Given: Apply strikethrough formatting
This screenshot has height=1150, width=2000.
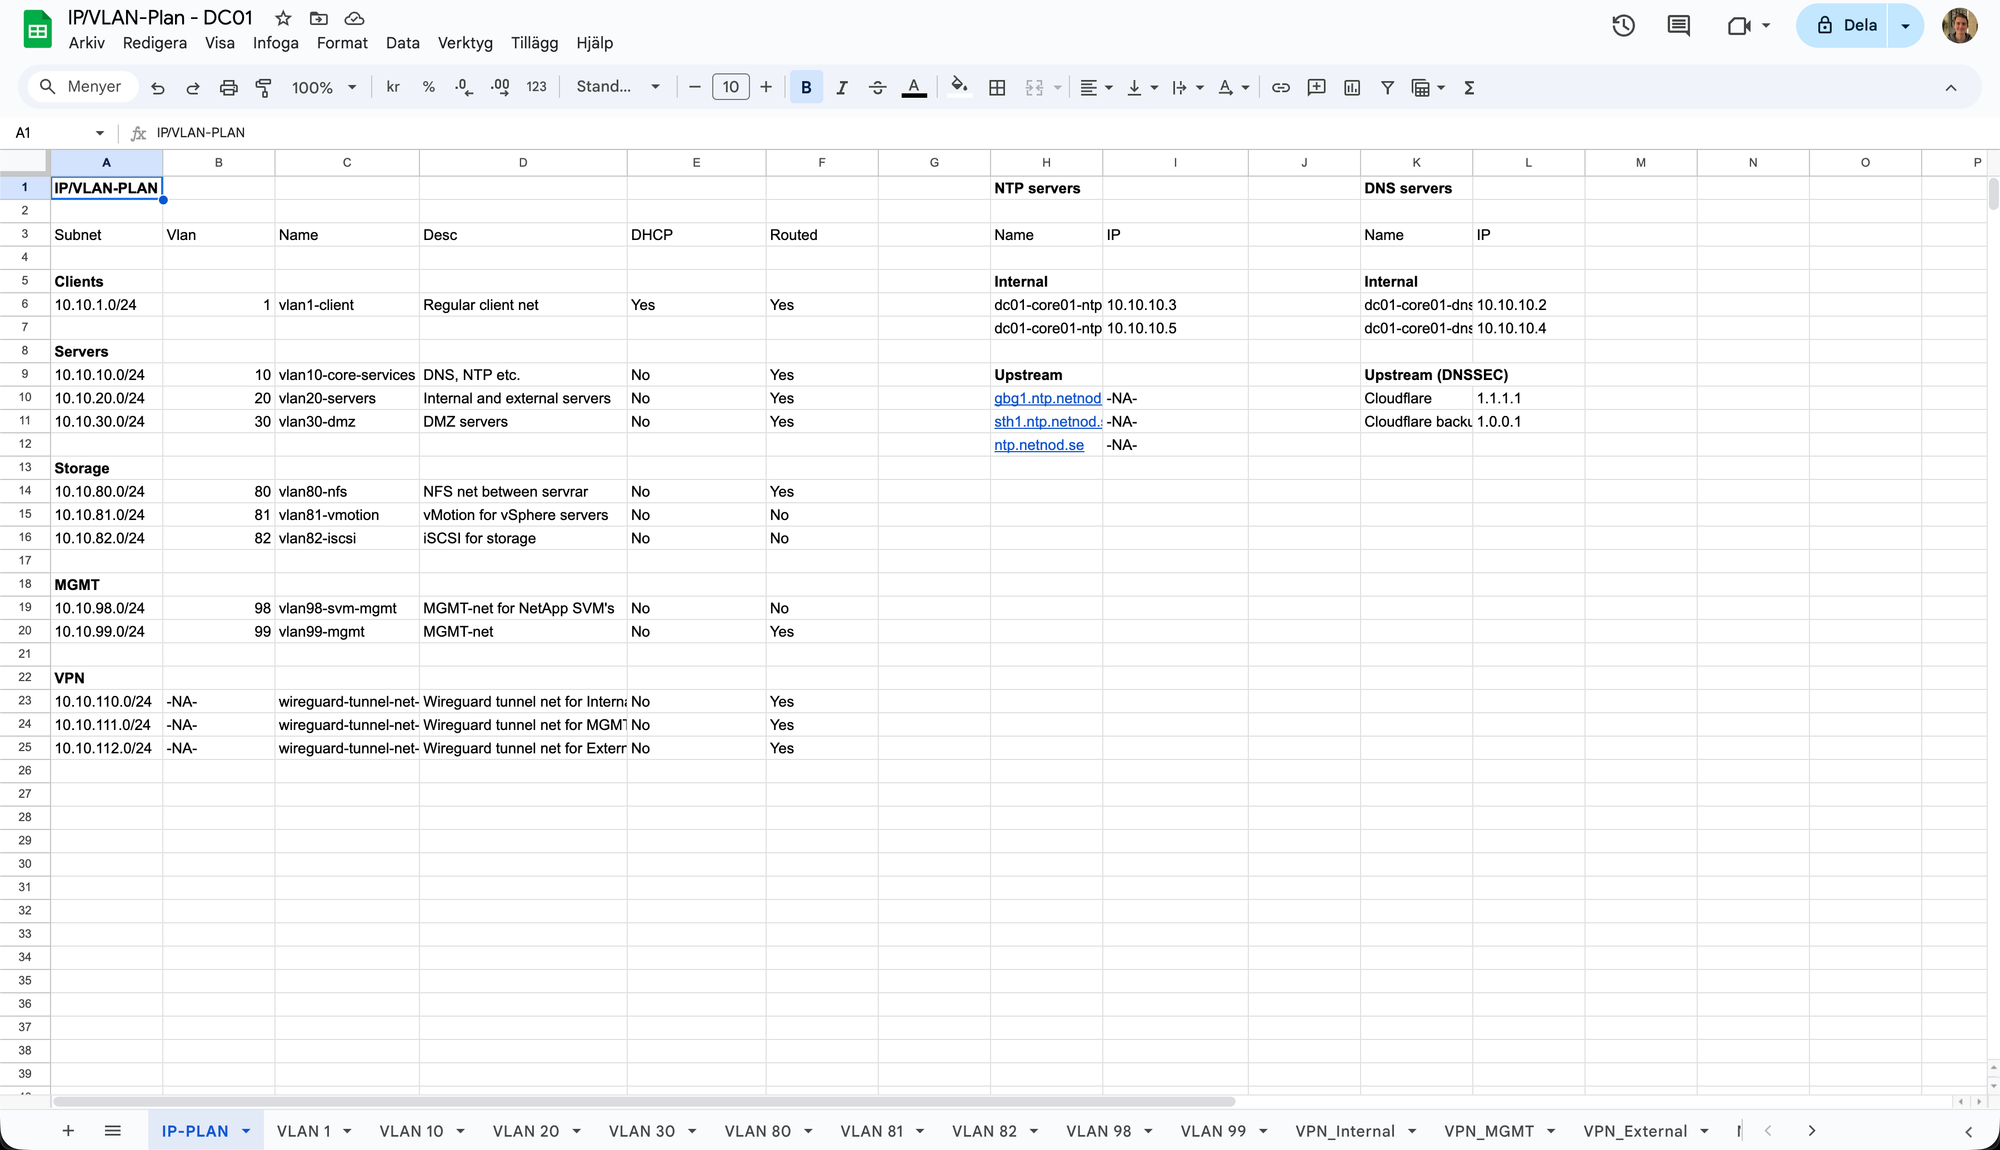Looking at the screenshot, I should [878, 87].
